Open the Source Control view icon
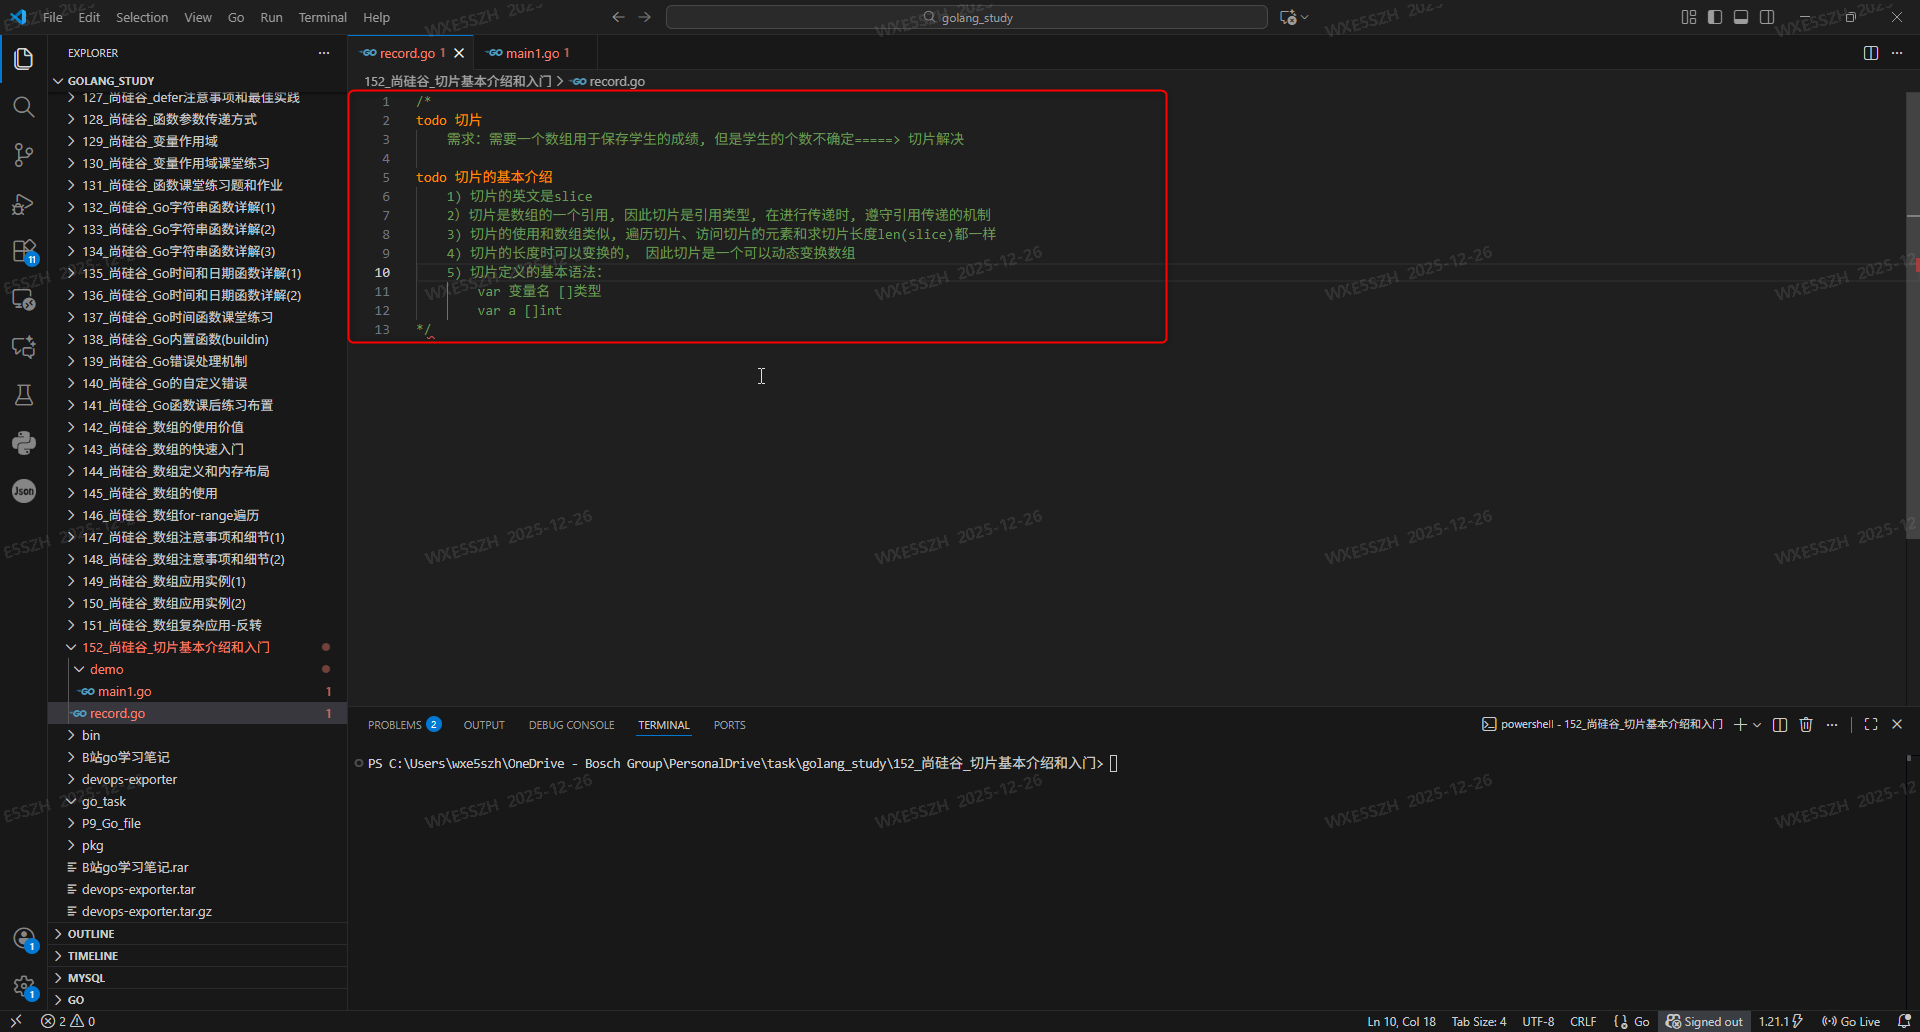Screen dimensions: 1920x1032 [x=24, y=155]
